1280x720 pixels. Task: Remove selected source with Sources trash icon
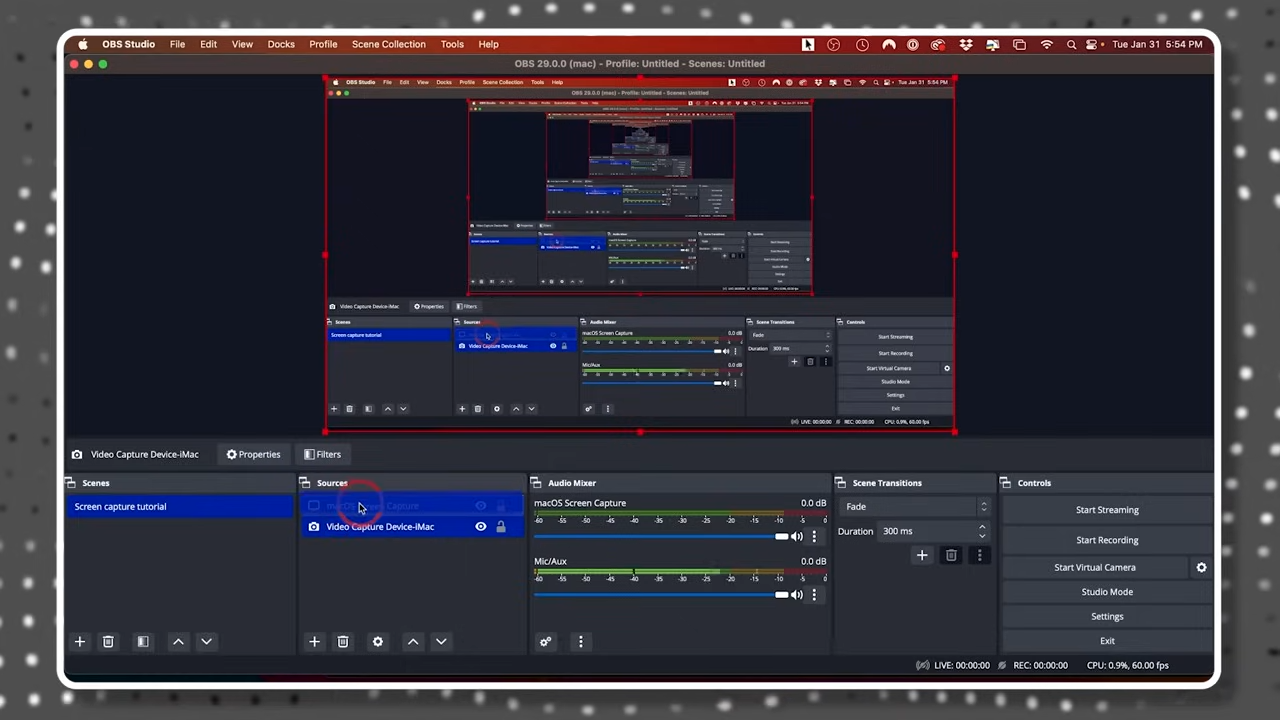[342, 642]
